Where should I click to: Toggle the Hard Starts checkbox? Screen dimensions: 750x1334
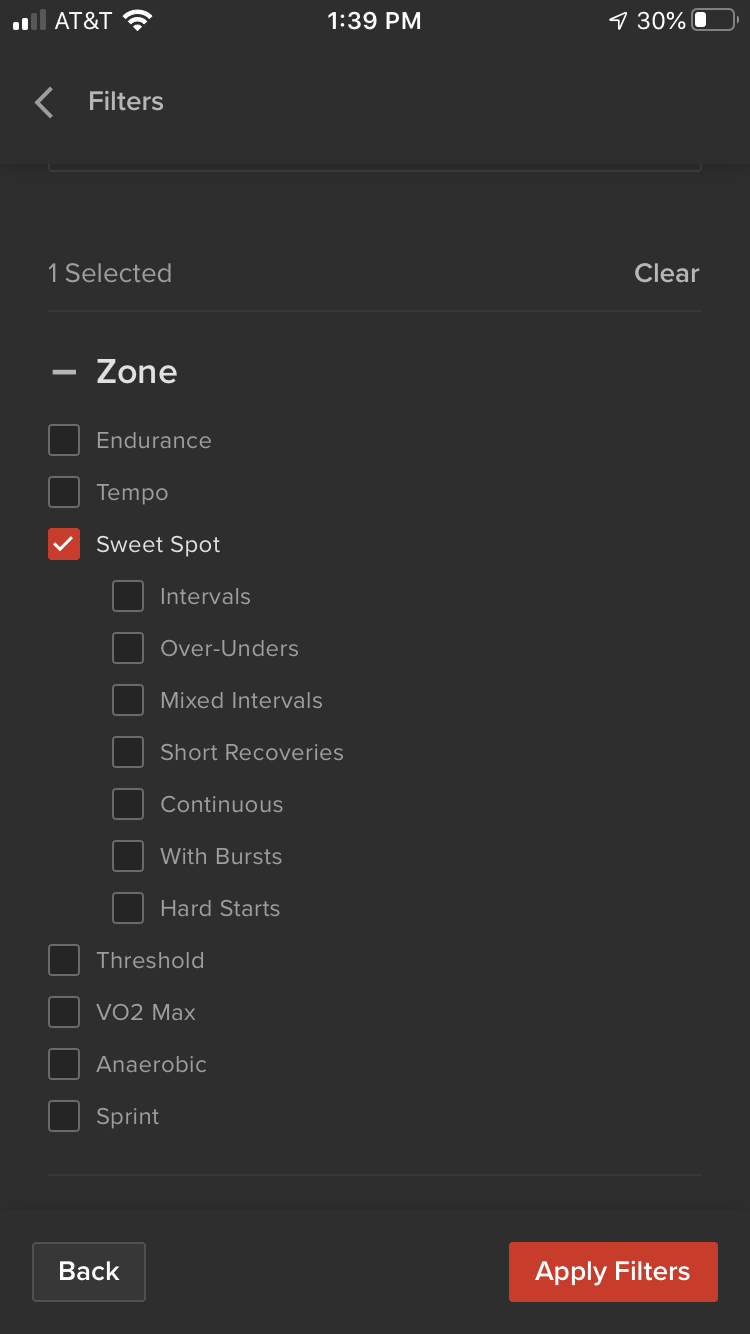[128, 908]
